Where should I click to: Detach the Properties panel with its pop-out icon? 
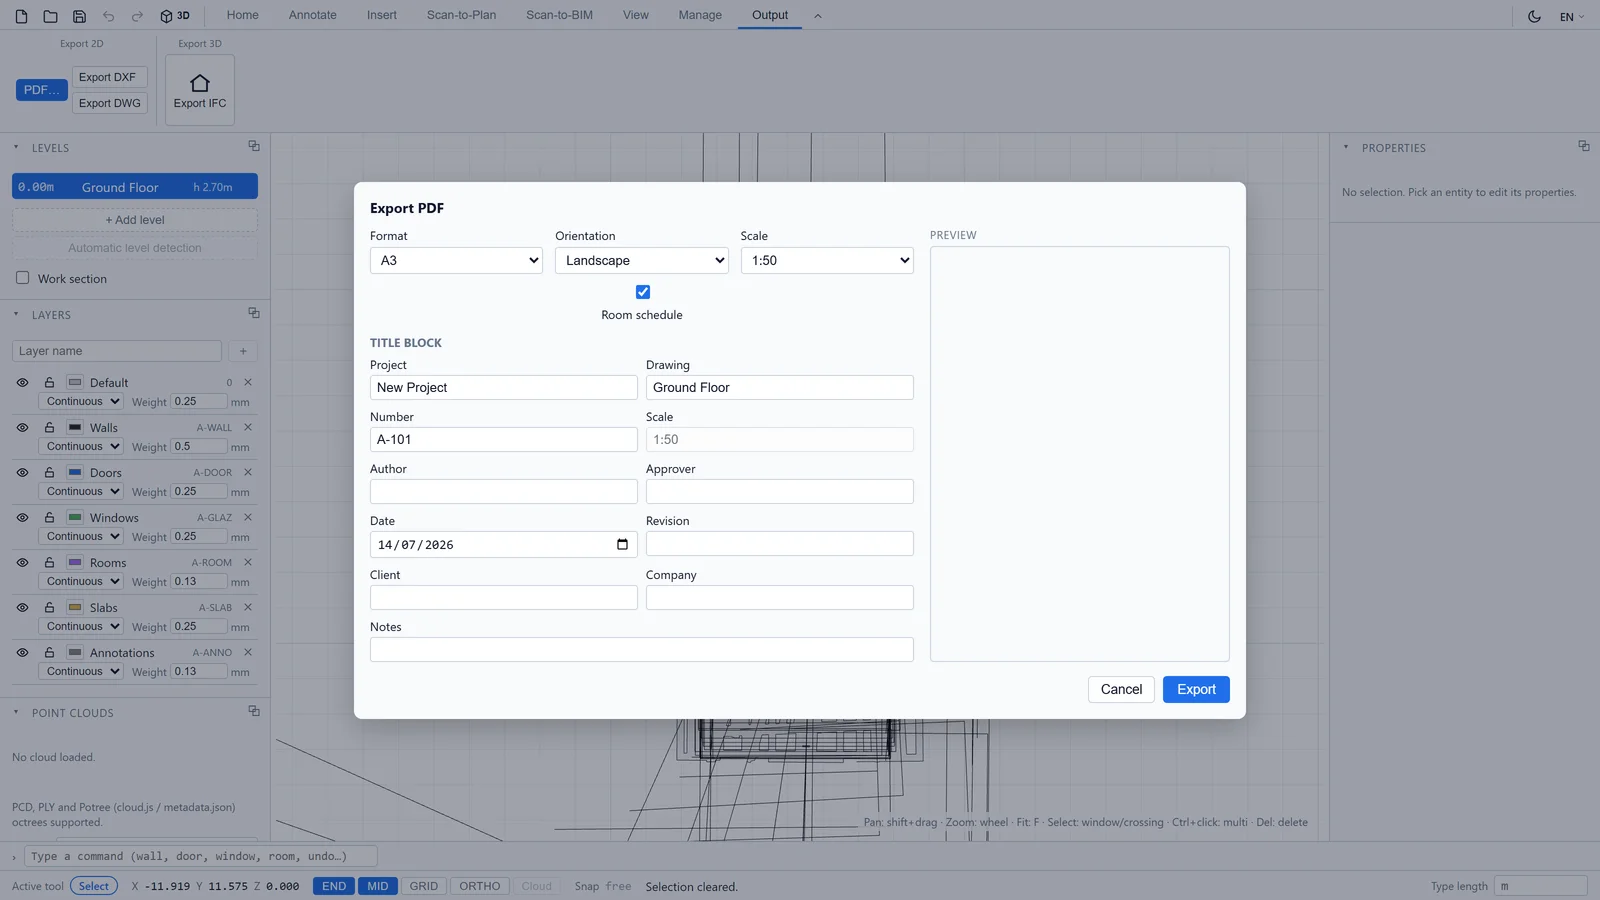(x=1584, y=146)
